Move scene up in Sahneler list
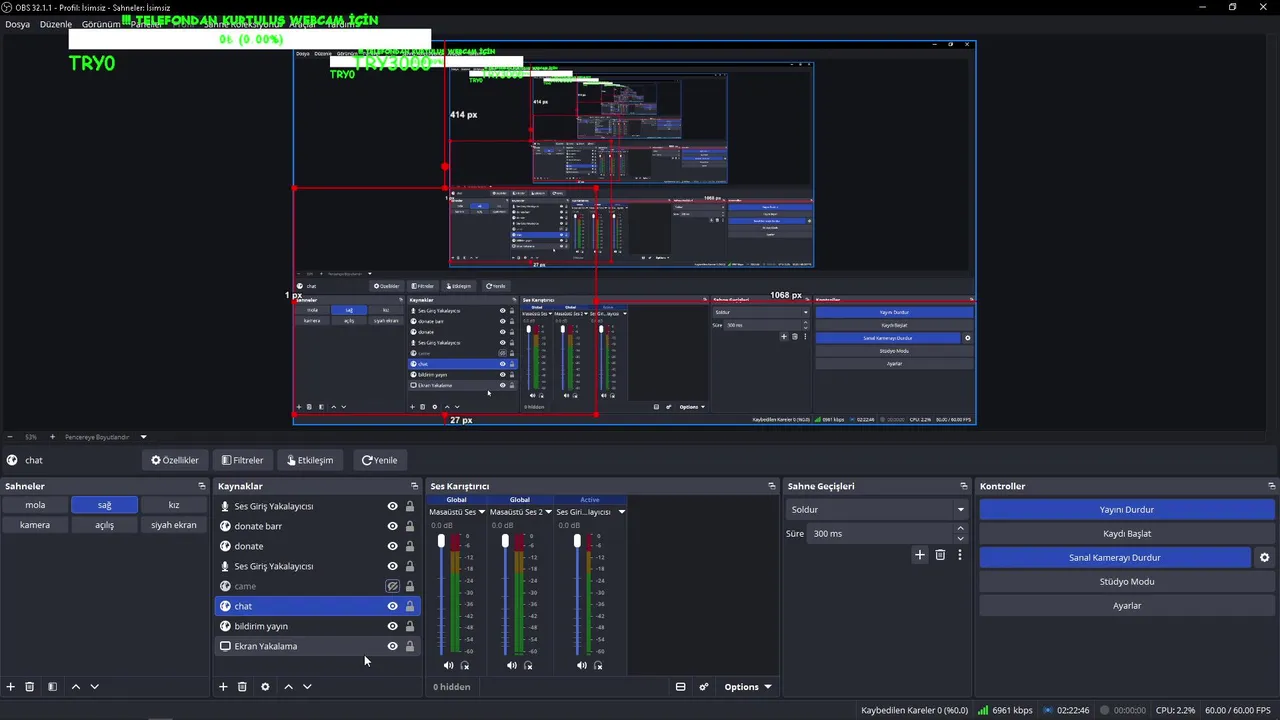 pyautogui.click(x=76, y=687)
